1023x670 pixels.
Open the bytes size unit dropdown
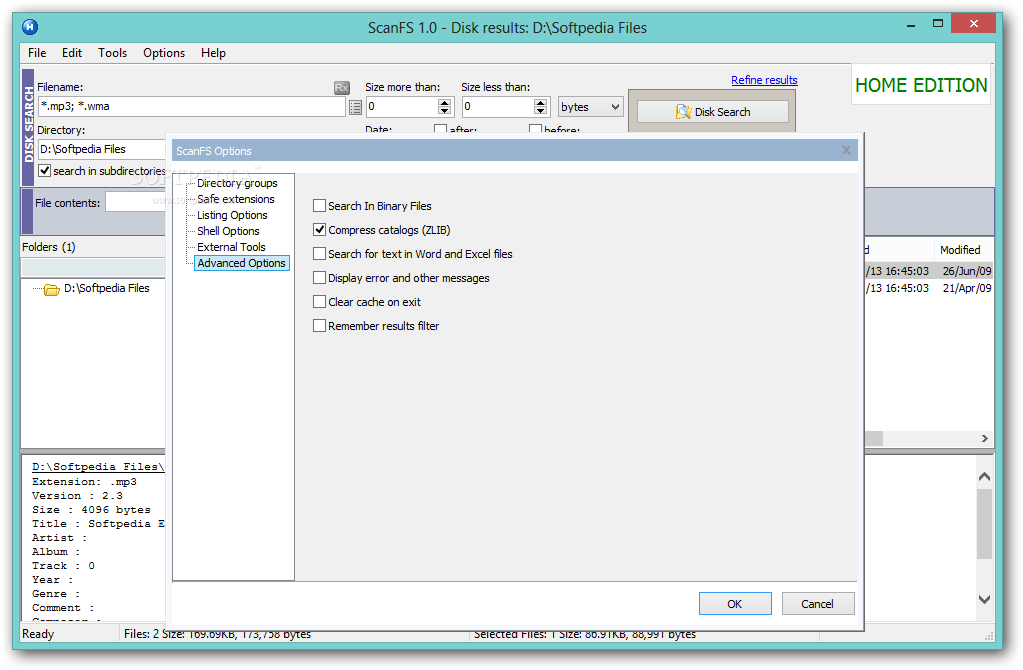point(590,107)
